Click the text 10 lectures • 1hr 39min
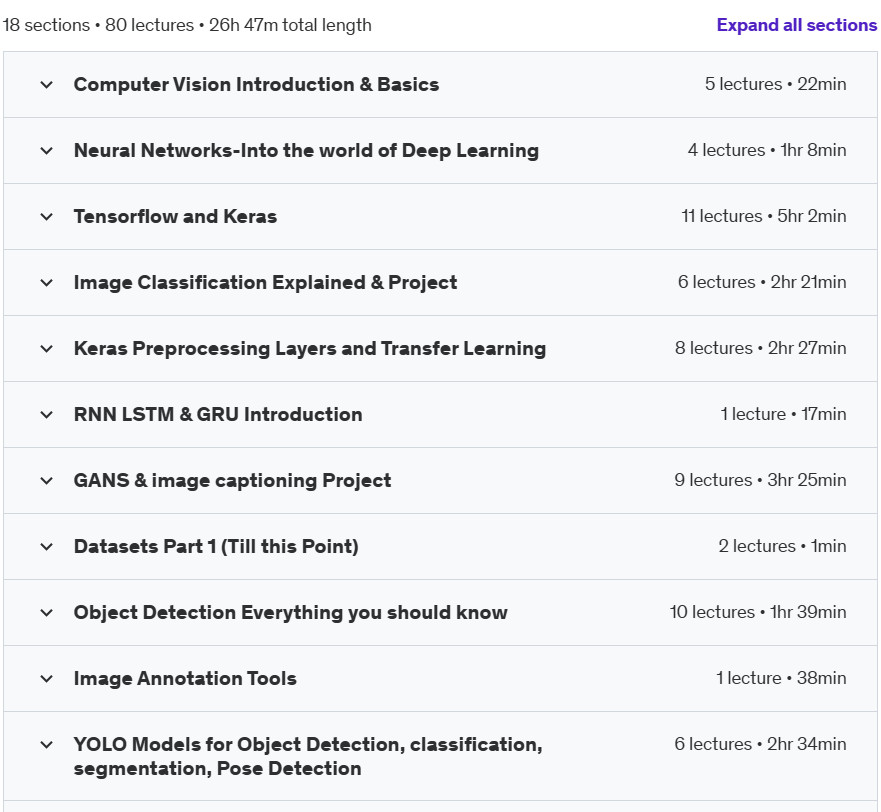This screenshot has width=881, height=812. click(758, 613)
